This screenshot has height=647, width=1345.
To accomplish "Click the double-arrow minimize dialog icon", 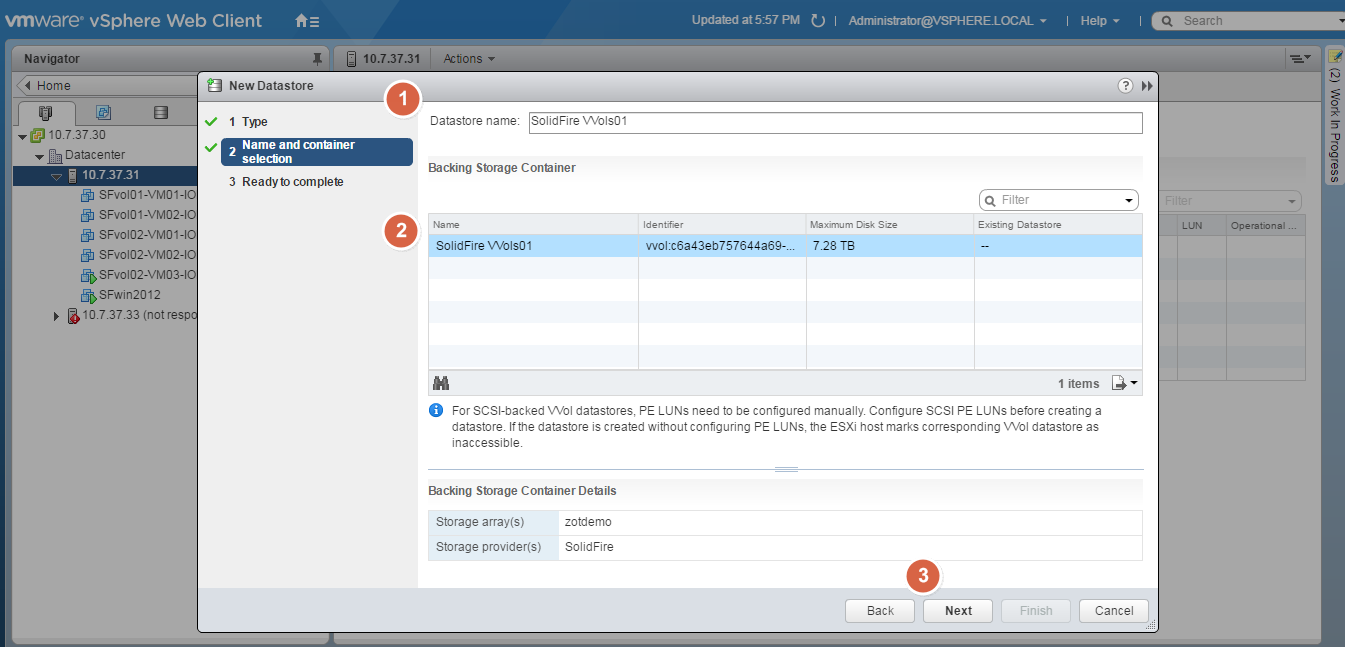I will [1147, 86].
